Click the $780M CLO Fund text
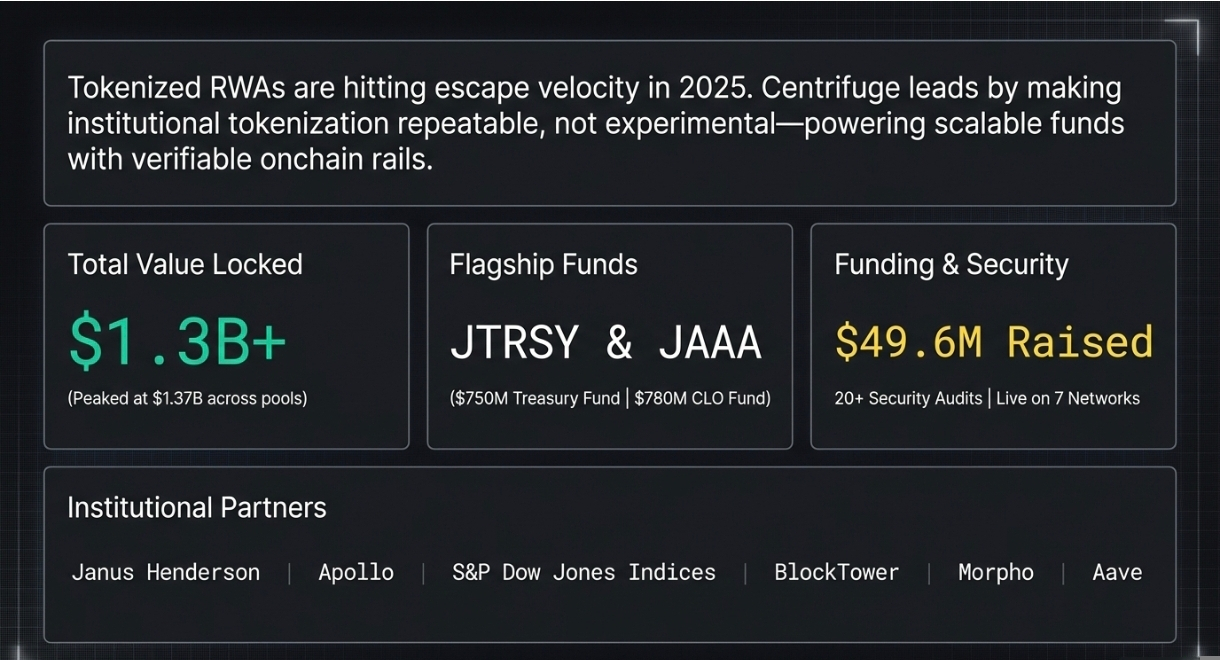 (702, 398)
